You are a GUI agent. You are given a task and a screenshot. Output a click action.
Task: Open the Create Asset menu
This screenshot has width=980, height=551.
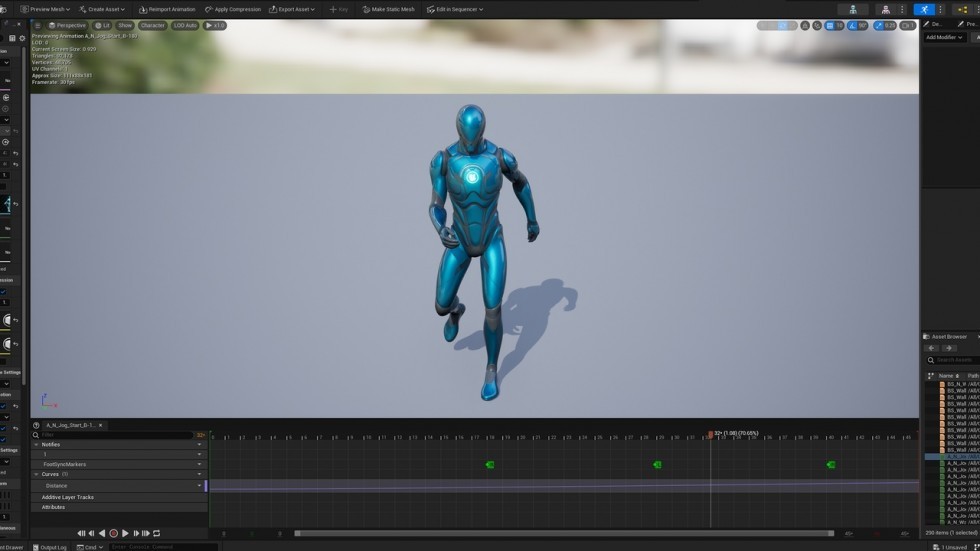click(x=101, y=9)
